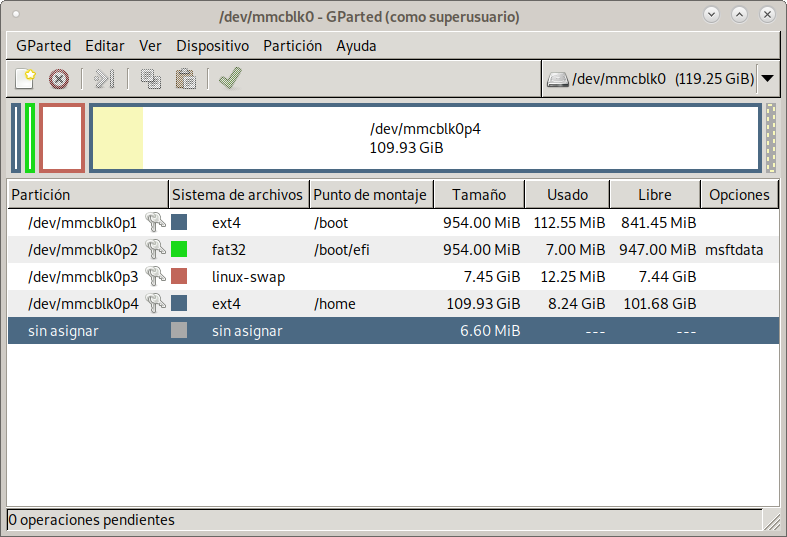Click the /home mount point cell

coord(335,304)
